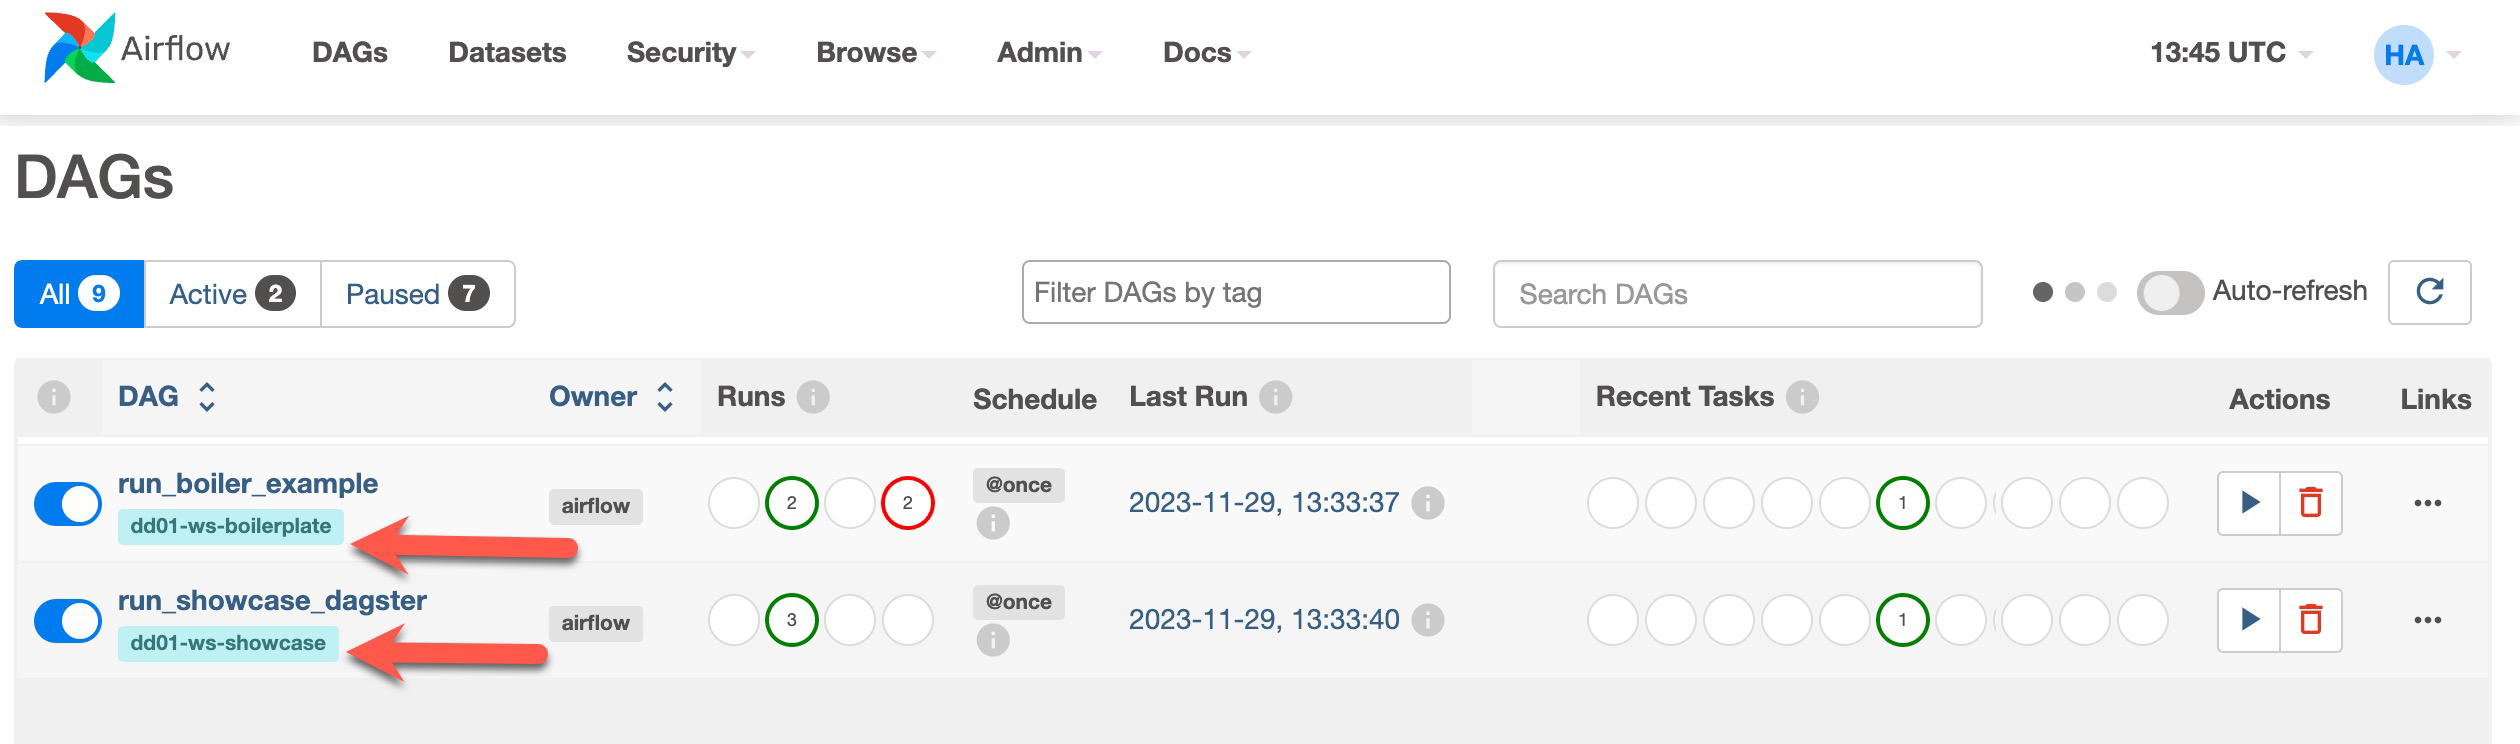Click the failed runs circle for run_boiler_example
This screenshot has width=2520, height=744.
[908, 503]
